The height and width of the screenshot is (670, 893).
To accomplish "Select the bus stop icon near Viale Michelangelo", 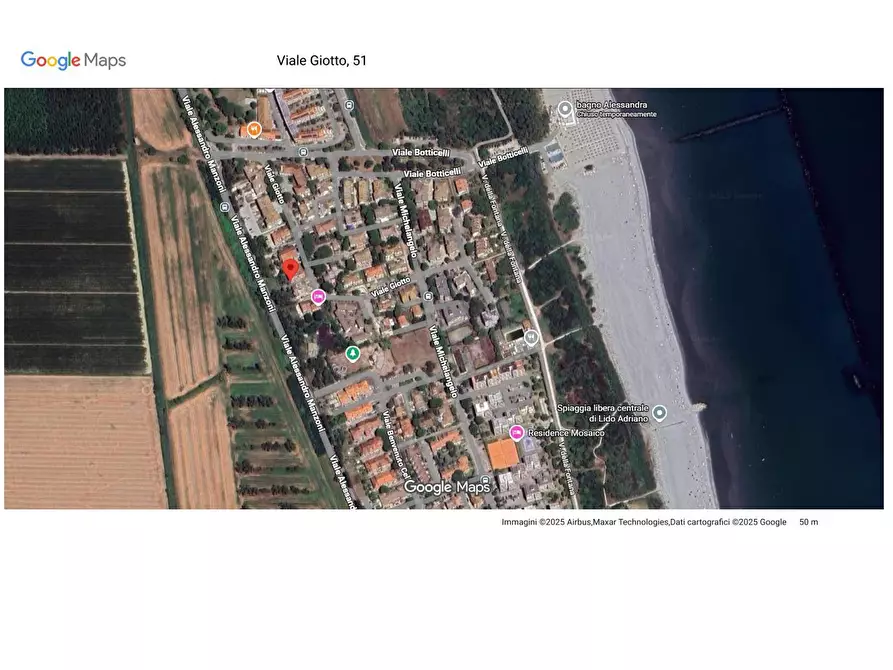I will tap(428, 295).
